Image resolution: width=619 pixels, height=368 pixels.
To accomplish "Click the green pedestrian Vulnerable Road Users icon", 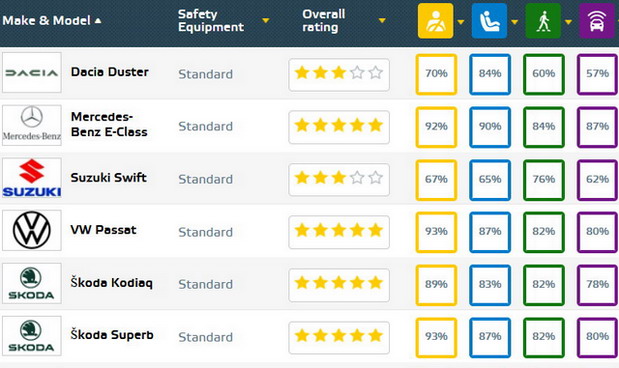I will [543, 21].
